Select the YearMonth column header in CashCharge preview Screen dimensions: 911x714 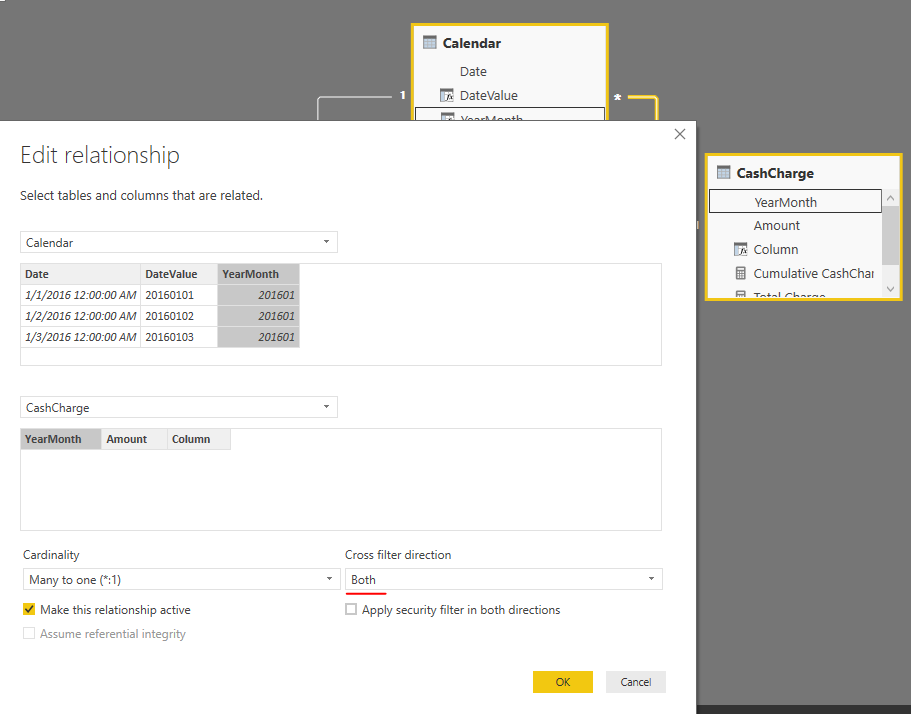click(61, 439)
